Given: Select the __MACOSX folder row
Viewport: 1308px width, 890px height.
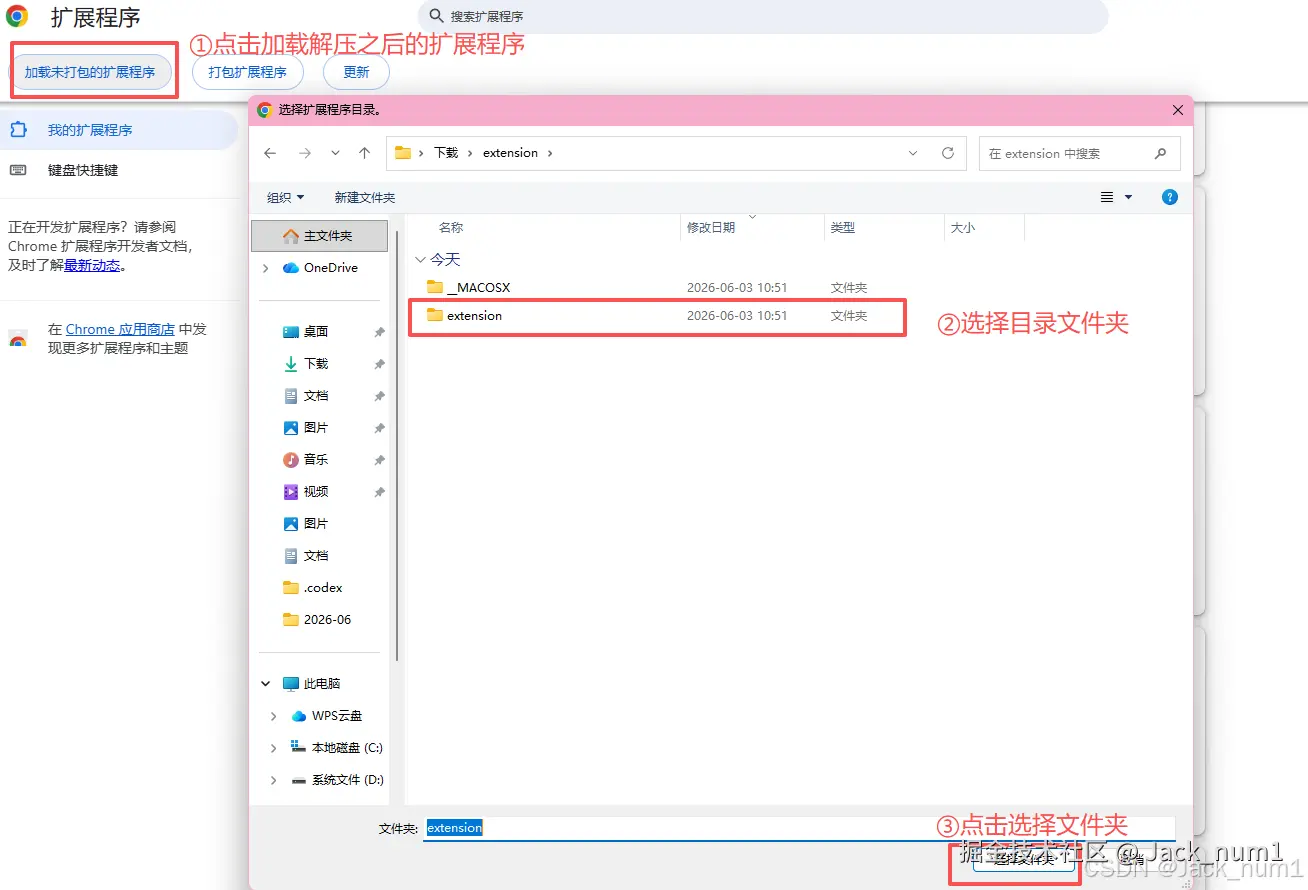Looking at the screenshot, I should pyautogui.click(x=658, y=288).
